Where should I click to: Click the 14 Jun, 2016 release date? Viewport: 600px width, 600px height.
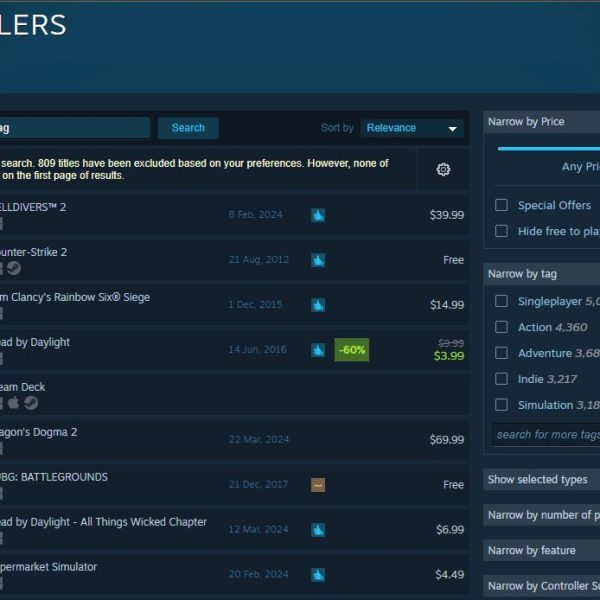[257, 350]
